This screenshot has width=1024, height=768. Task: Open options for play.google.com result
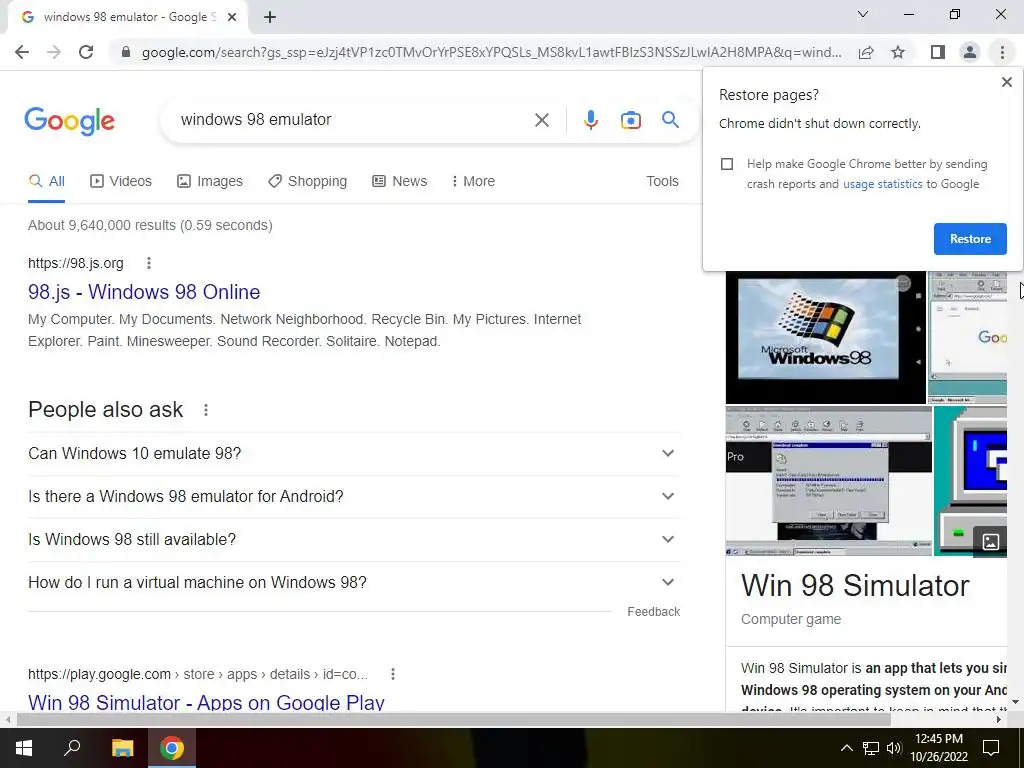click(392, 674)
